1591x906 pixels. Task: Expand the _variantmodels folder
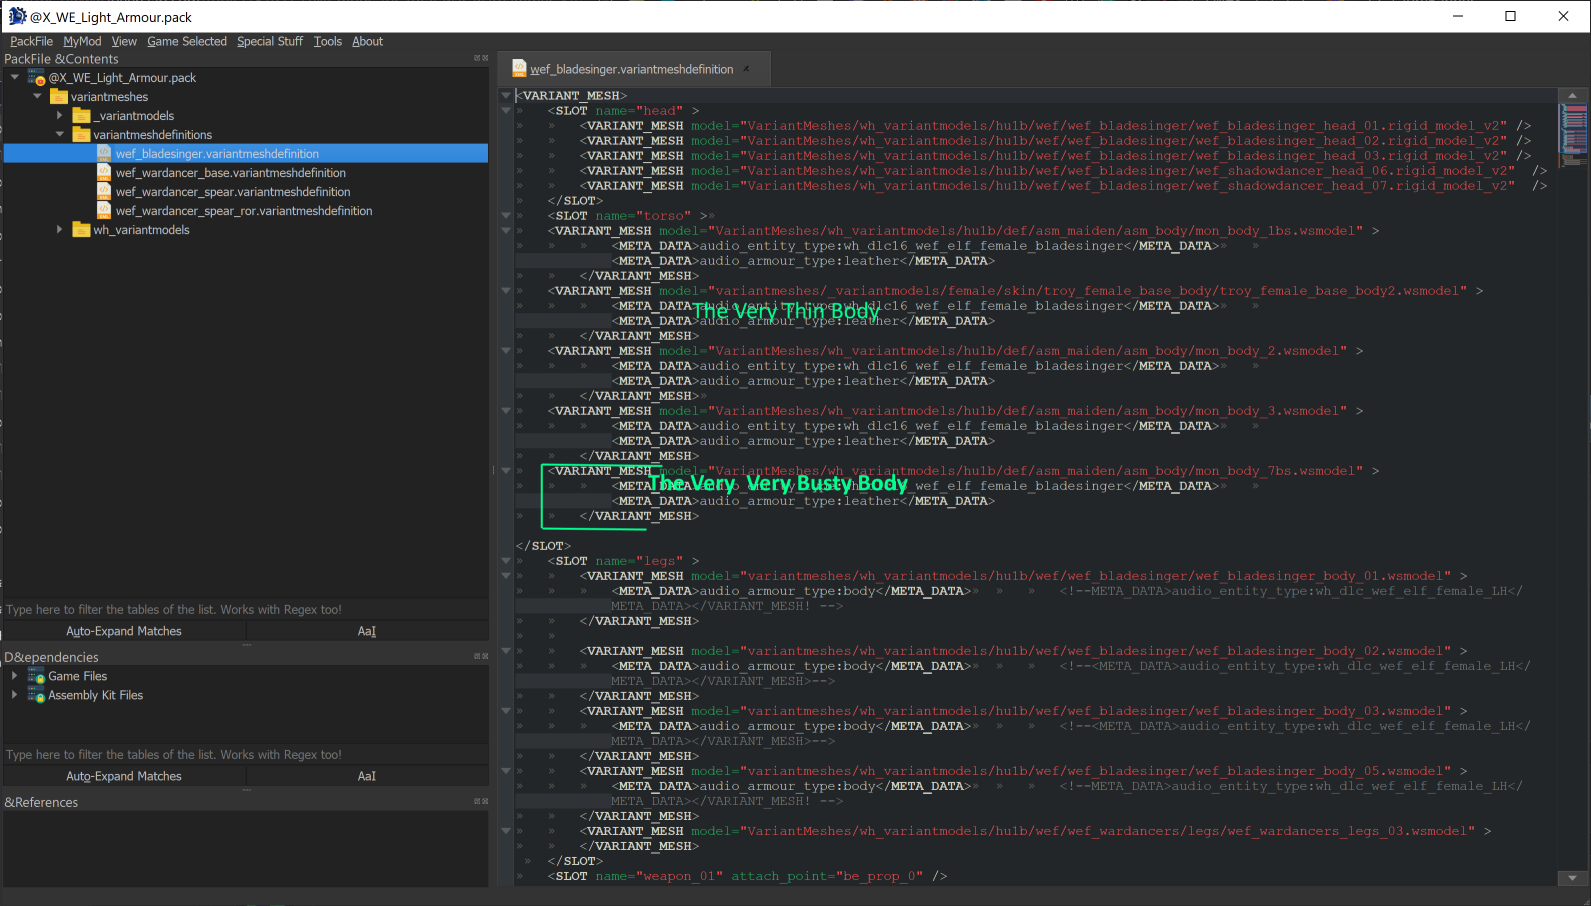click(x=60, y=115)
